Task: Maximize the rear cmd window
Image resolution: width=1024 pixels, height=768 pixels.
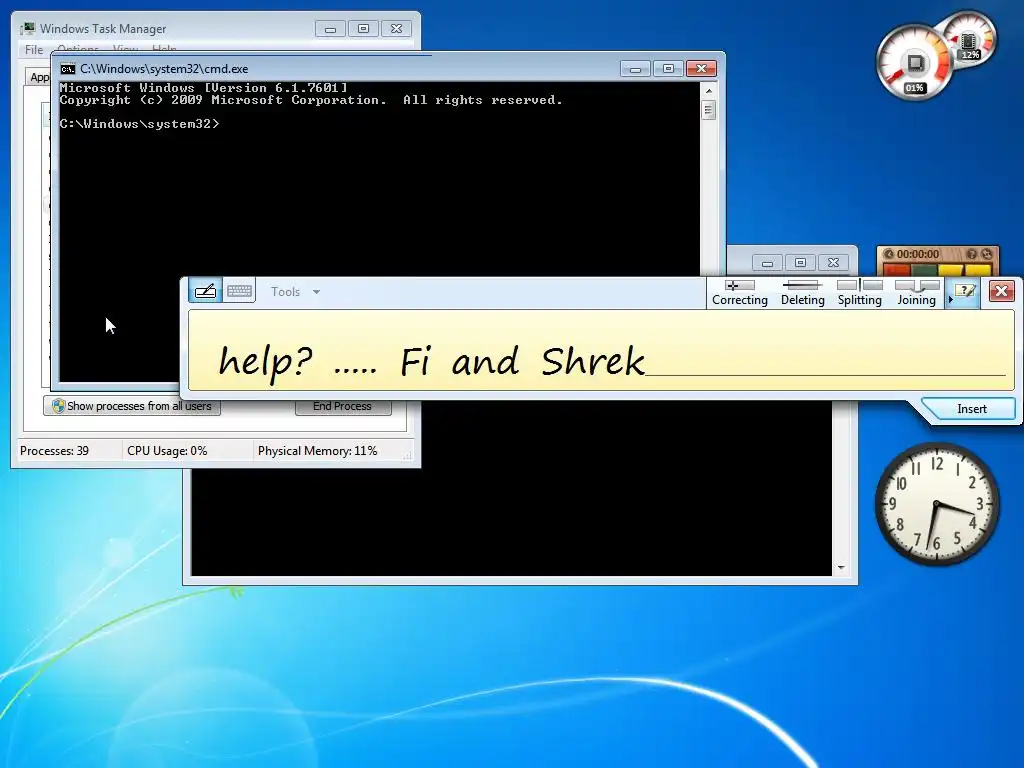Action: coord(800,263)
